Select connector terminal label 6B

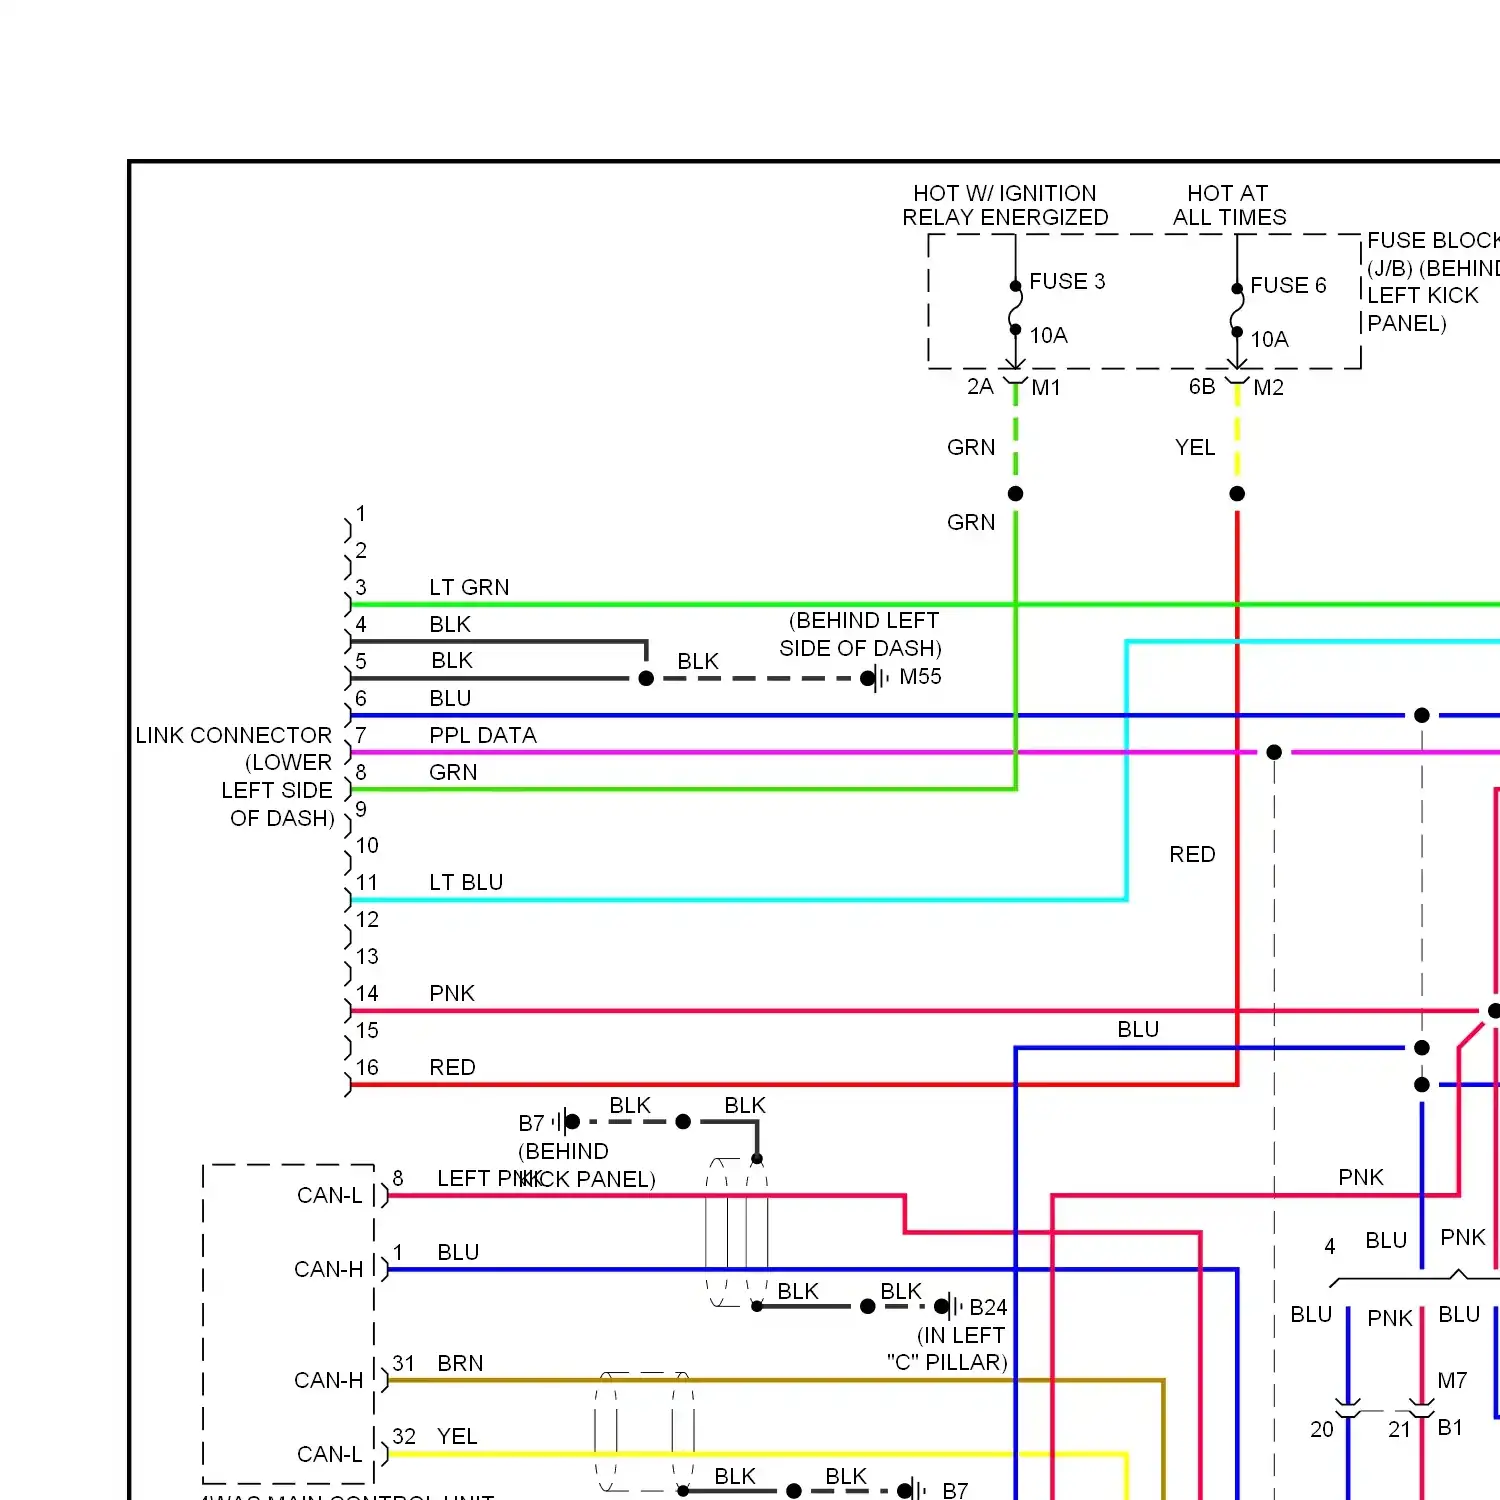point(1202,386)
